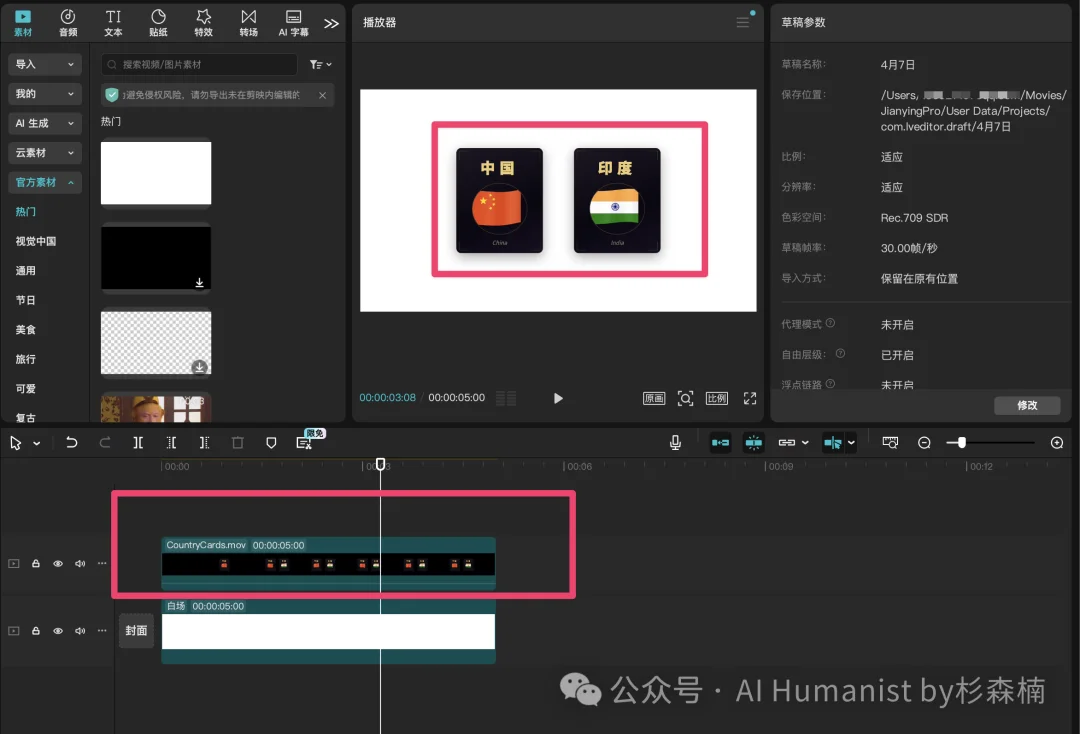Click the AI字幕 captions icon
1080x734 pixels.
(x=293, y=22)
